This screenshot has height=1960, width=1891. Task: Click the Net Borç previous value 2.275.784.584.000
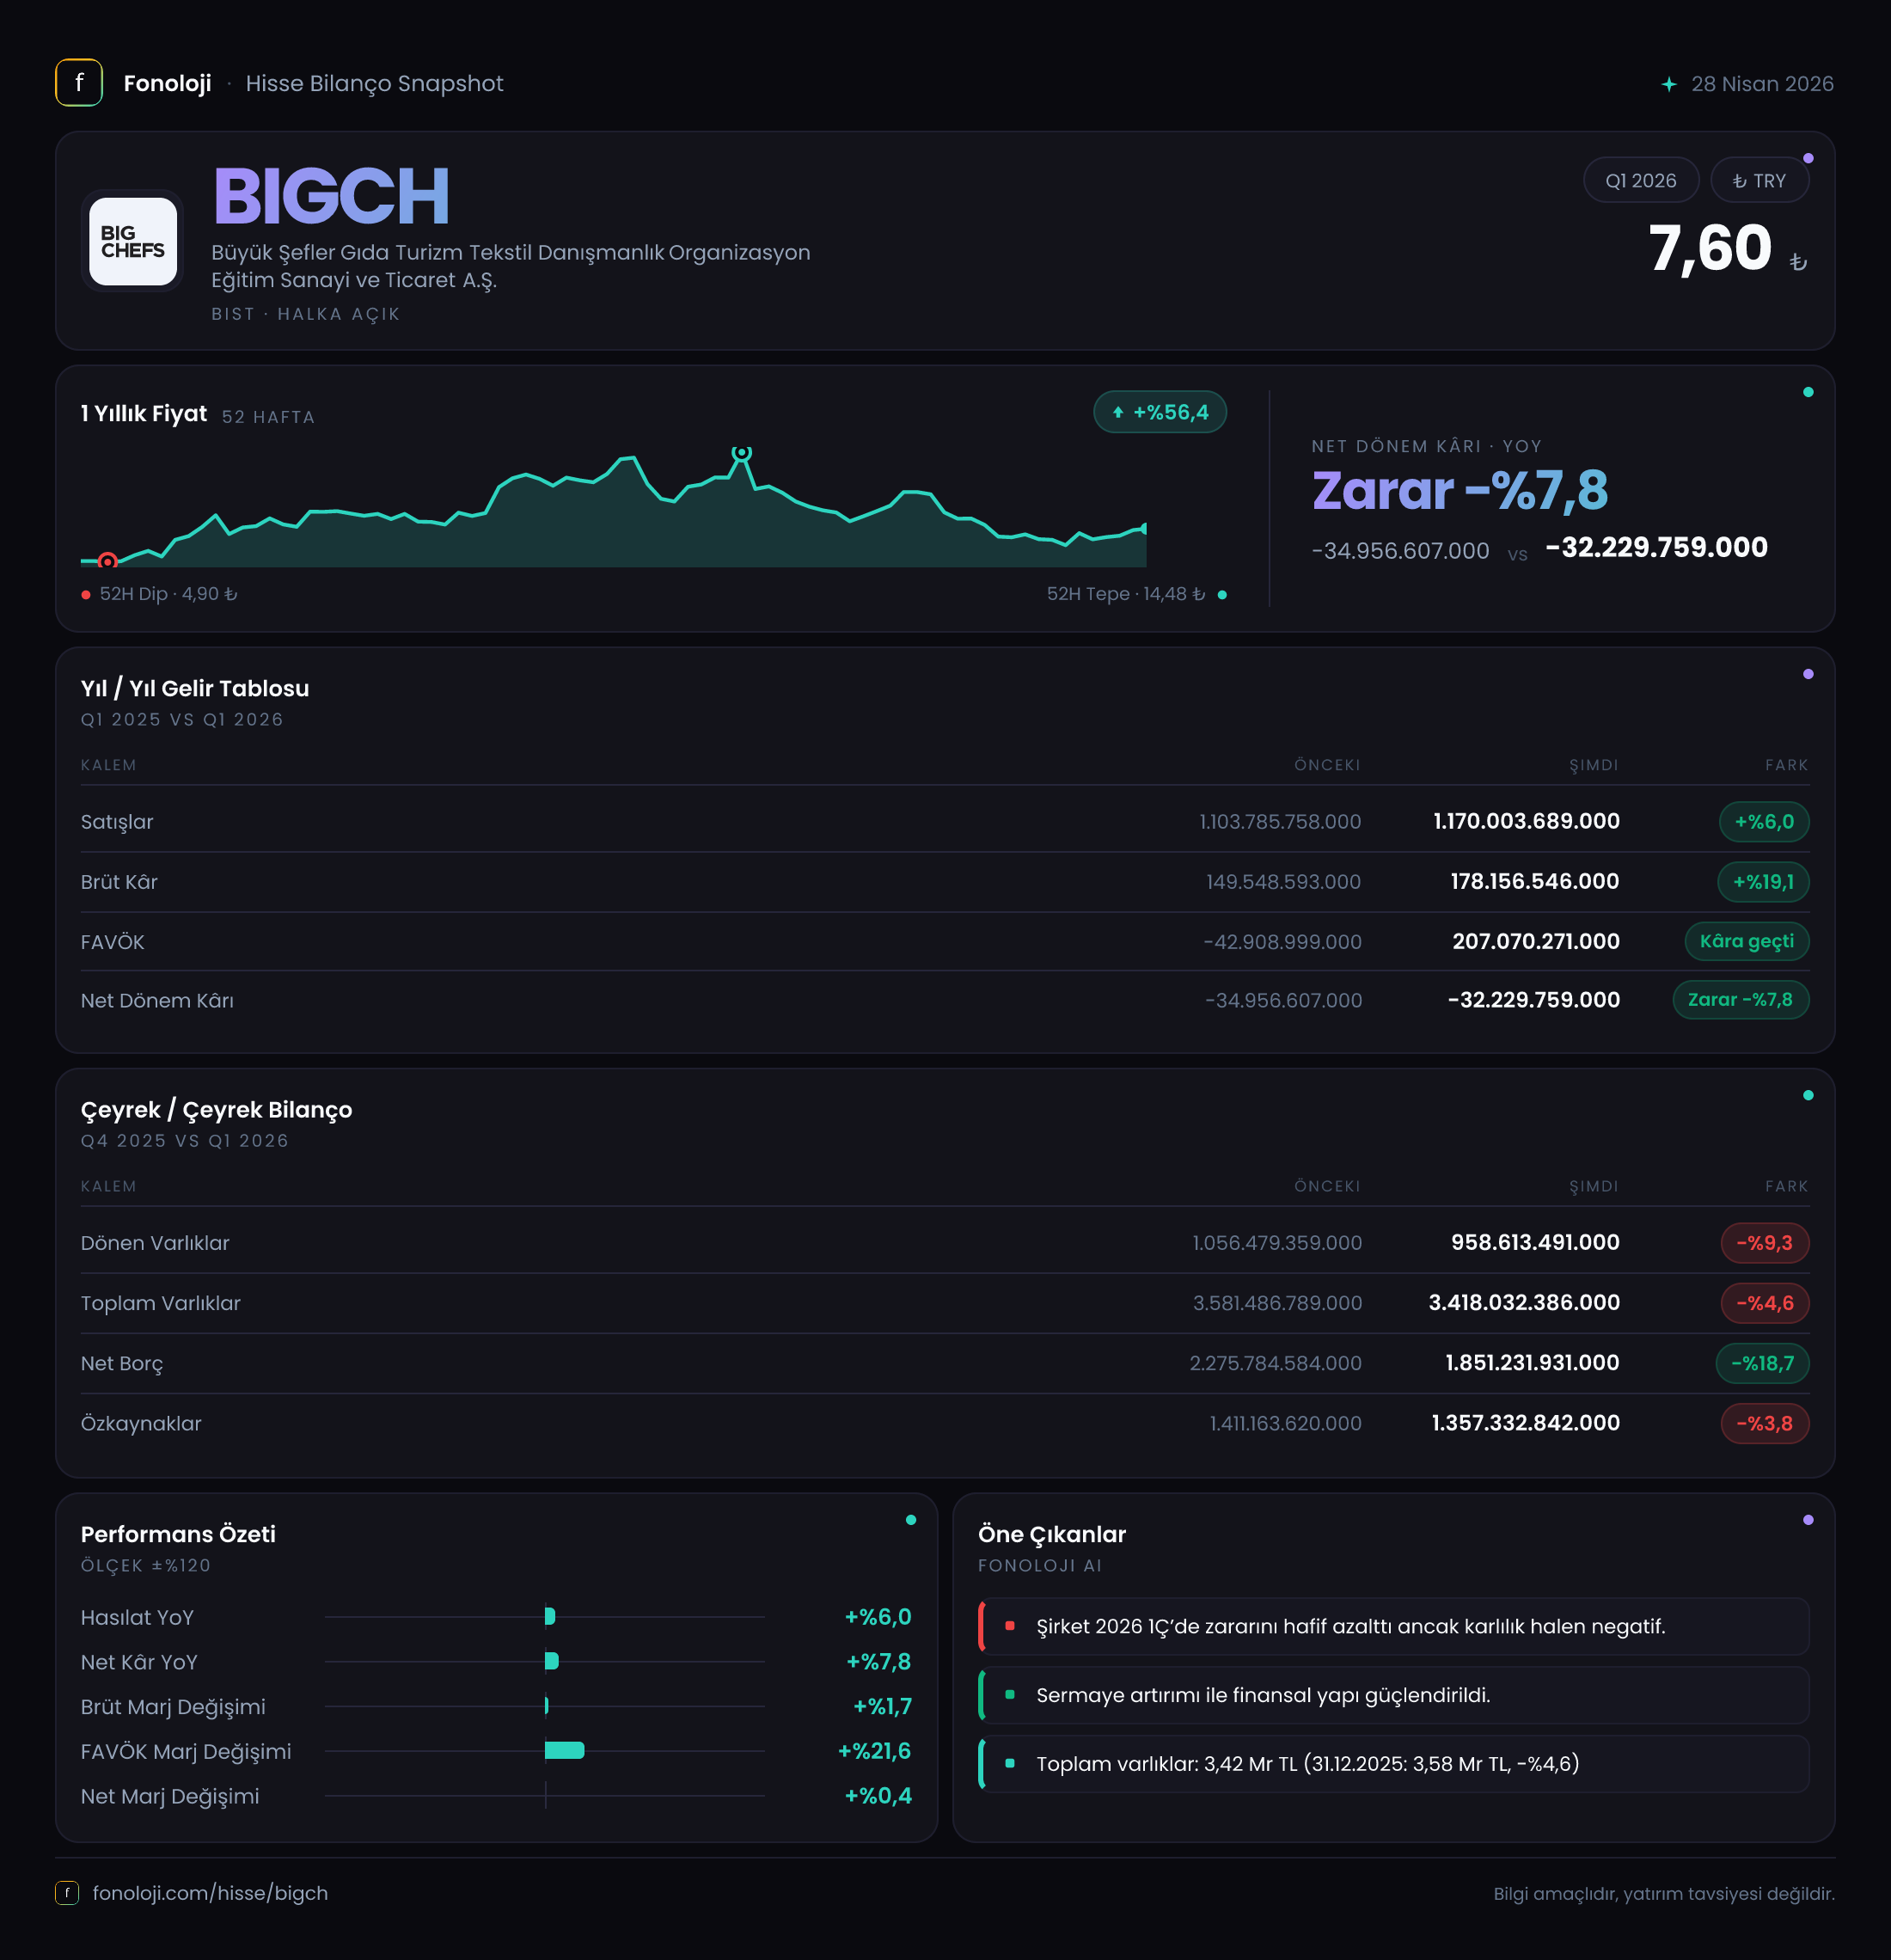coord(1275,1363)
